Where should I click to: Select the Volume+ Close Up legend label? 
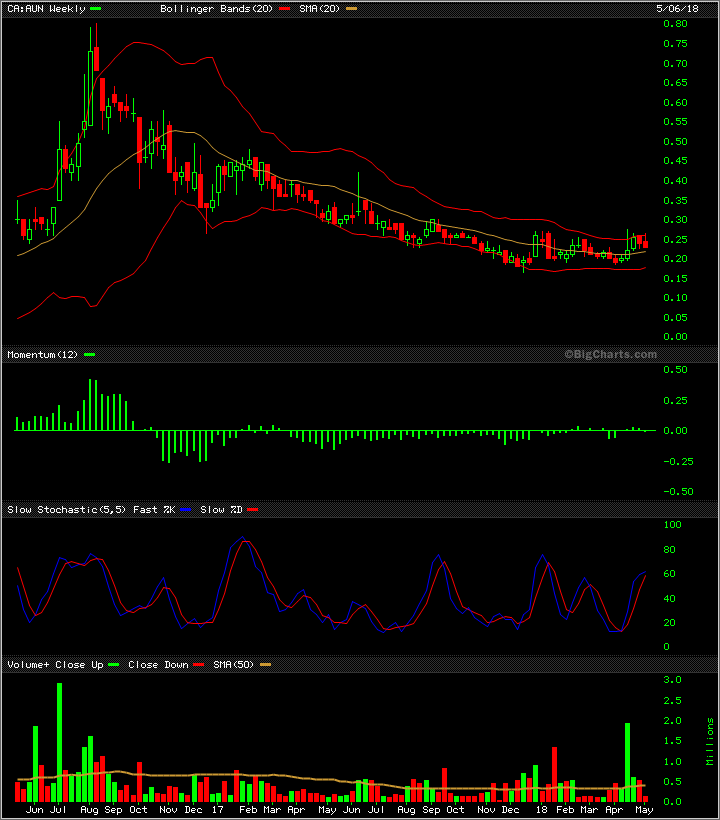(55, 665)
